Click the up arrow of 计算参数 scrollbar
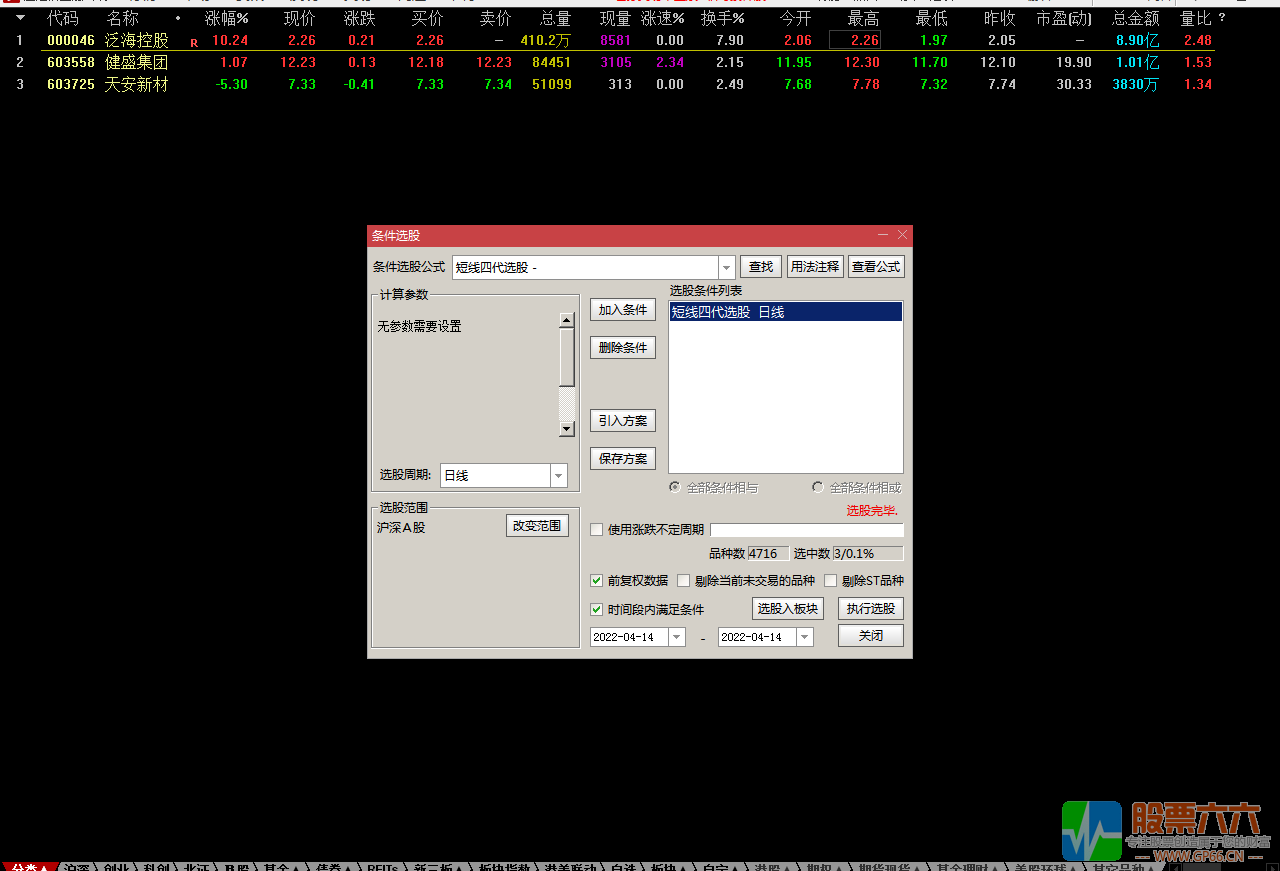This screenshot has height=871, width=1280. tap(567, 320)
